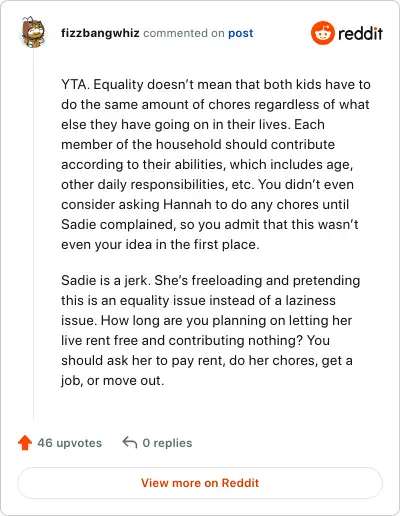The image size is (400, 516).
Task: Click the 'Sadie is a jerk' sentence
Action: coord(106,280)
